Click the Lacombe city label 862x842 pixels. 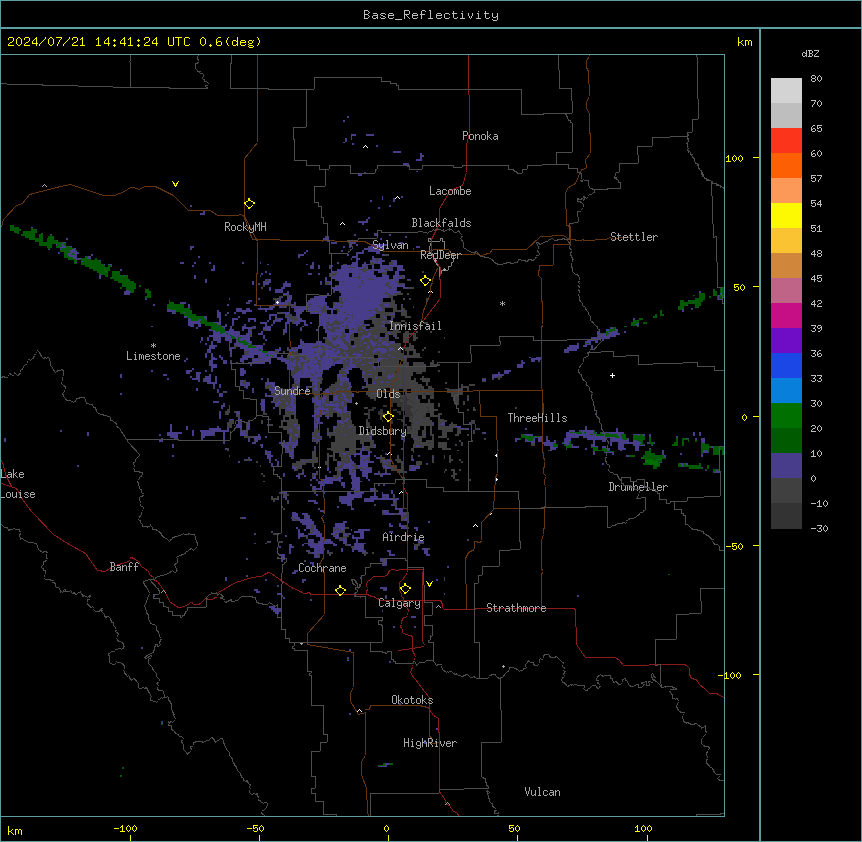450,191
